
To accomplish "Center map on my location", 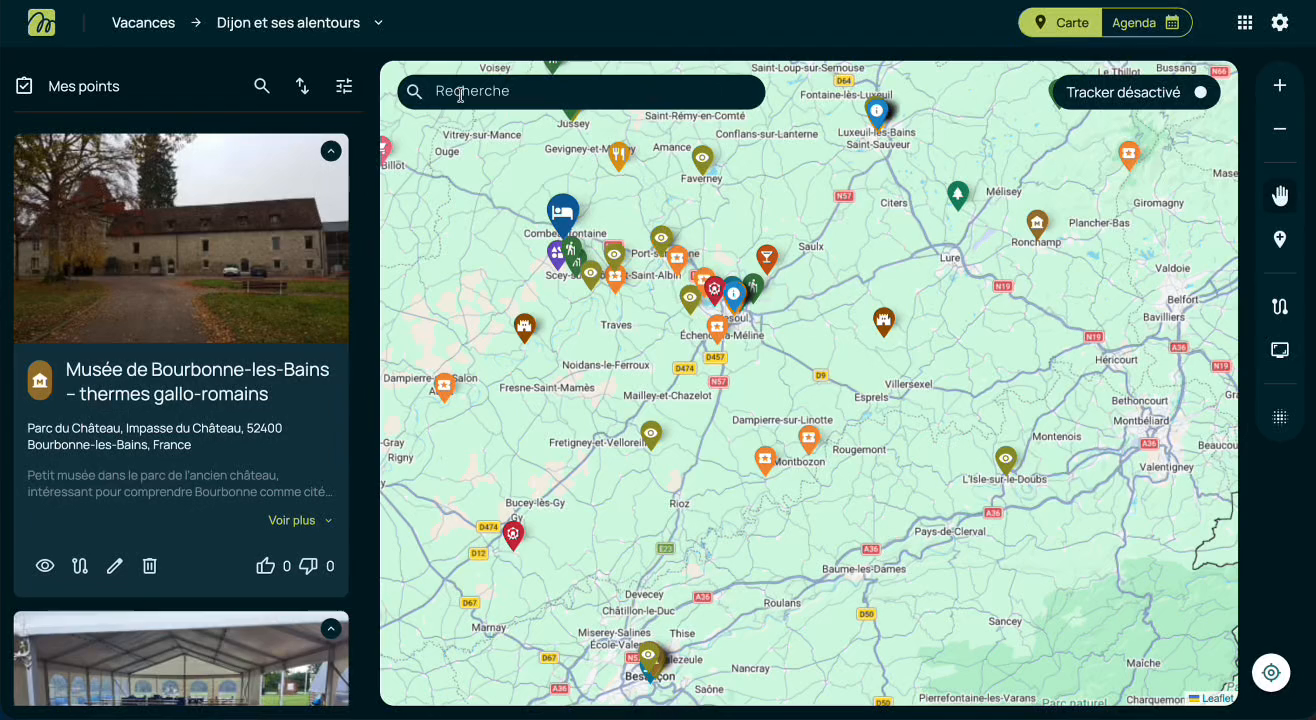I will coord(1271,673).
